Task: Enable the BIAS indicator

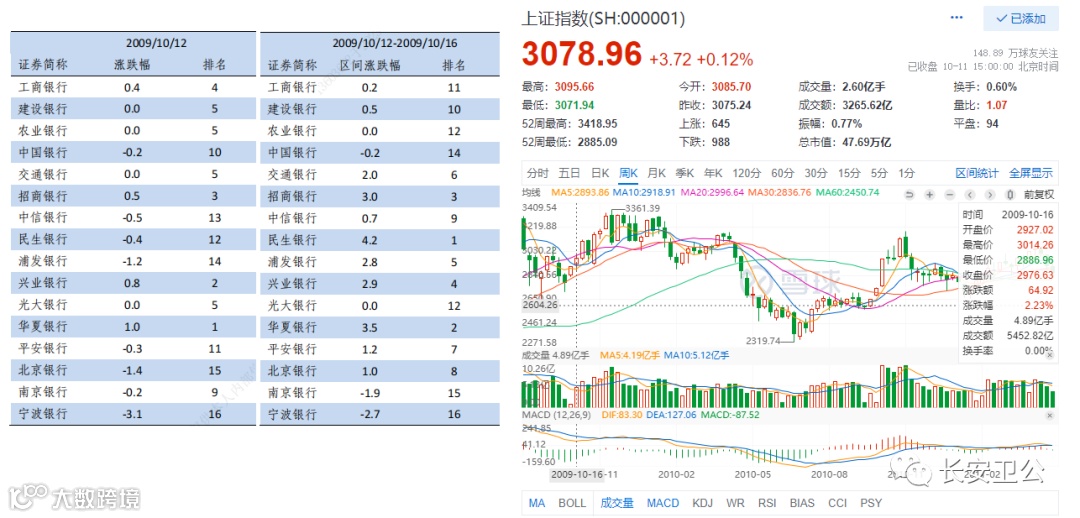Action: click(802, 504)
